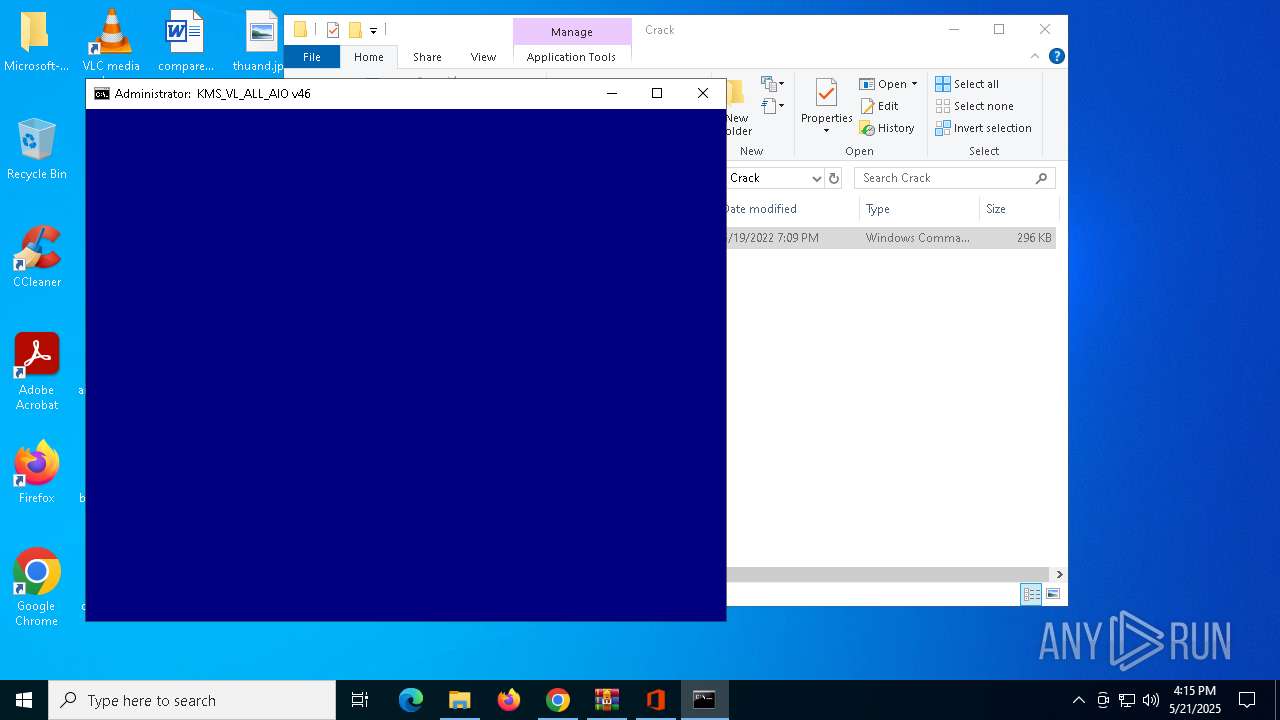The image size is (1280, 720).
Task: Select the compare Word document on desktop
Action: click(x=185, y=40)
